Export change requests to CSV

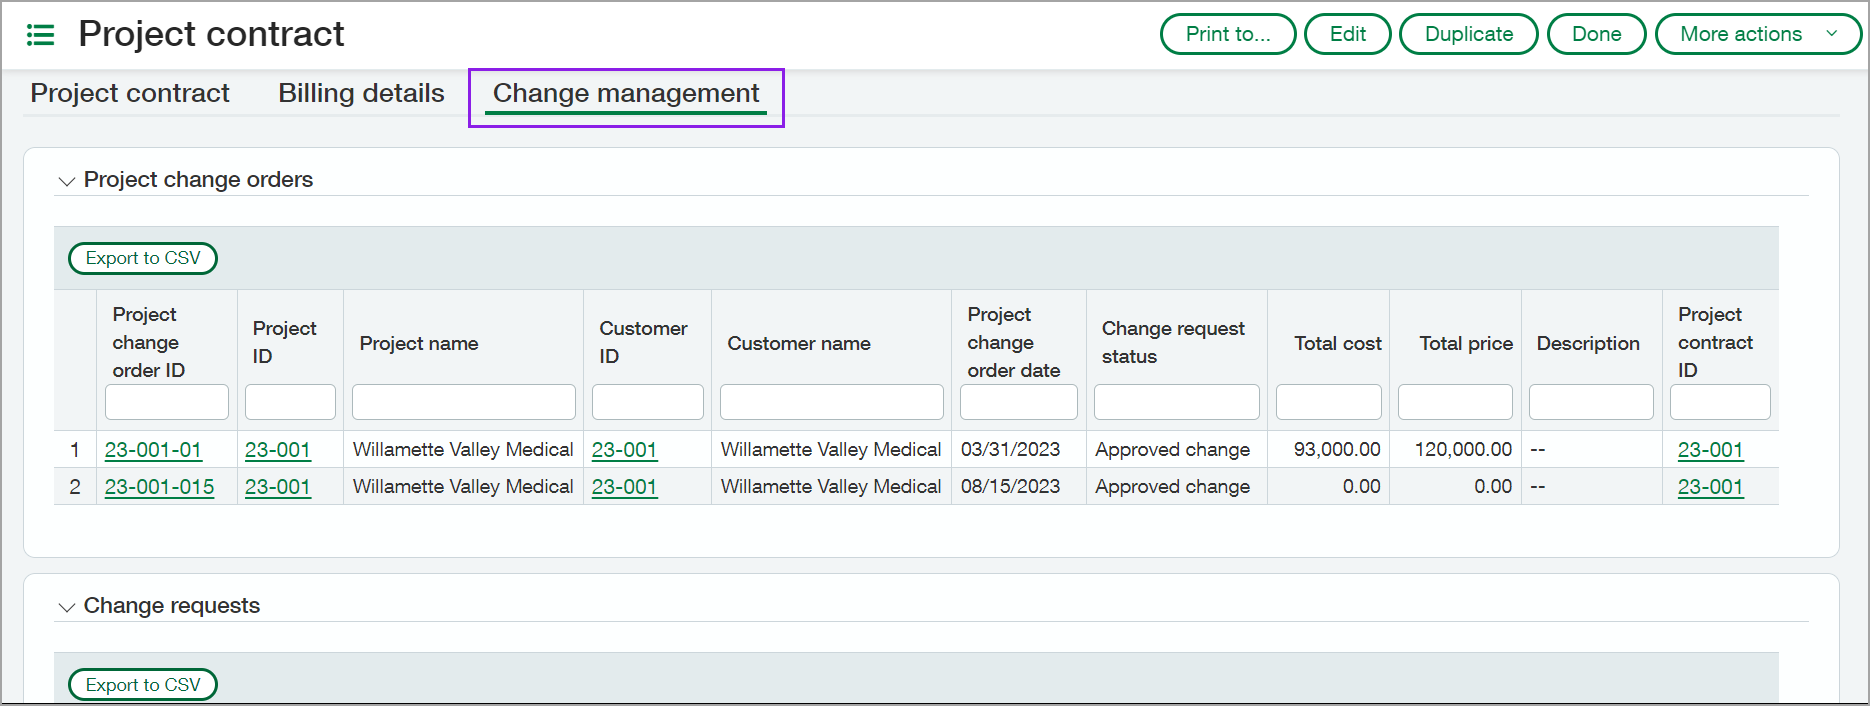click(x=143, y=685)
